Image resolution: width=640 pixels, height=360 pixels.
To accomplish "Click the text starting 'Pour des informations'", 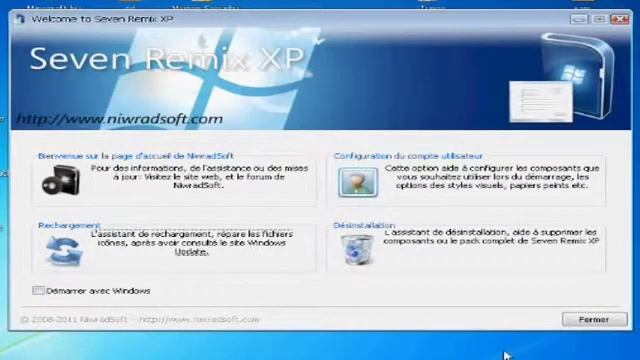I will pyautogui.click(x=199, y=177).
